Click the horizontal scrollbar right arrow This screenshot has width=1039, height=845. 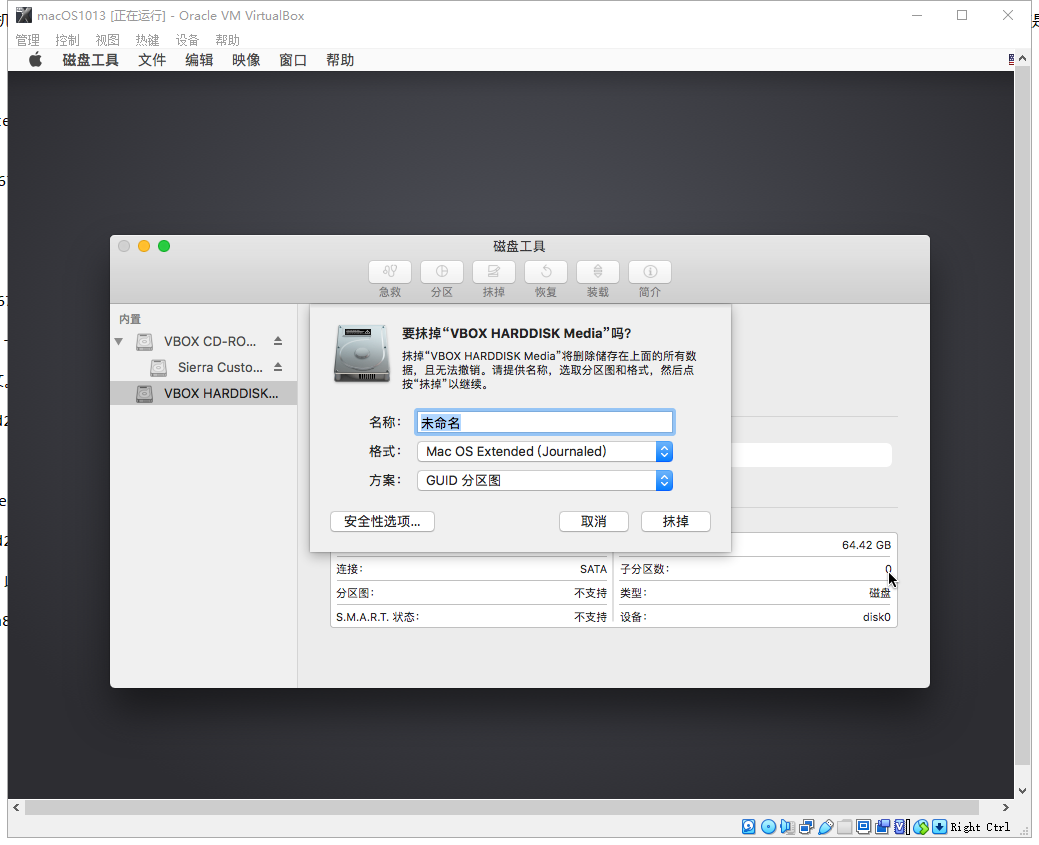[x=1006, y=807]
